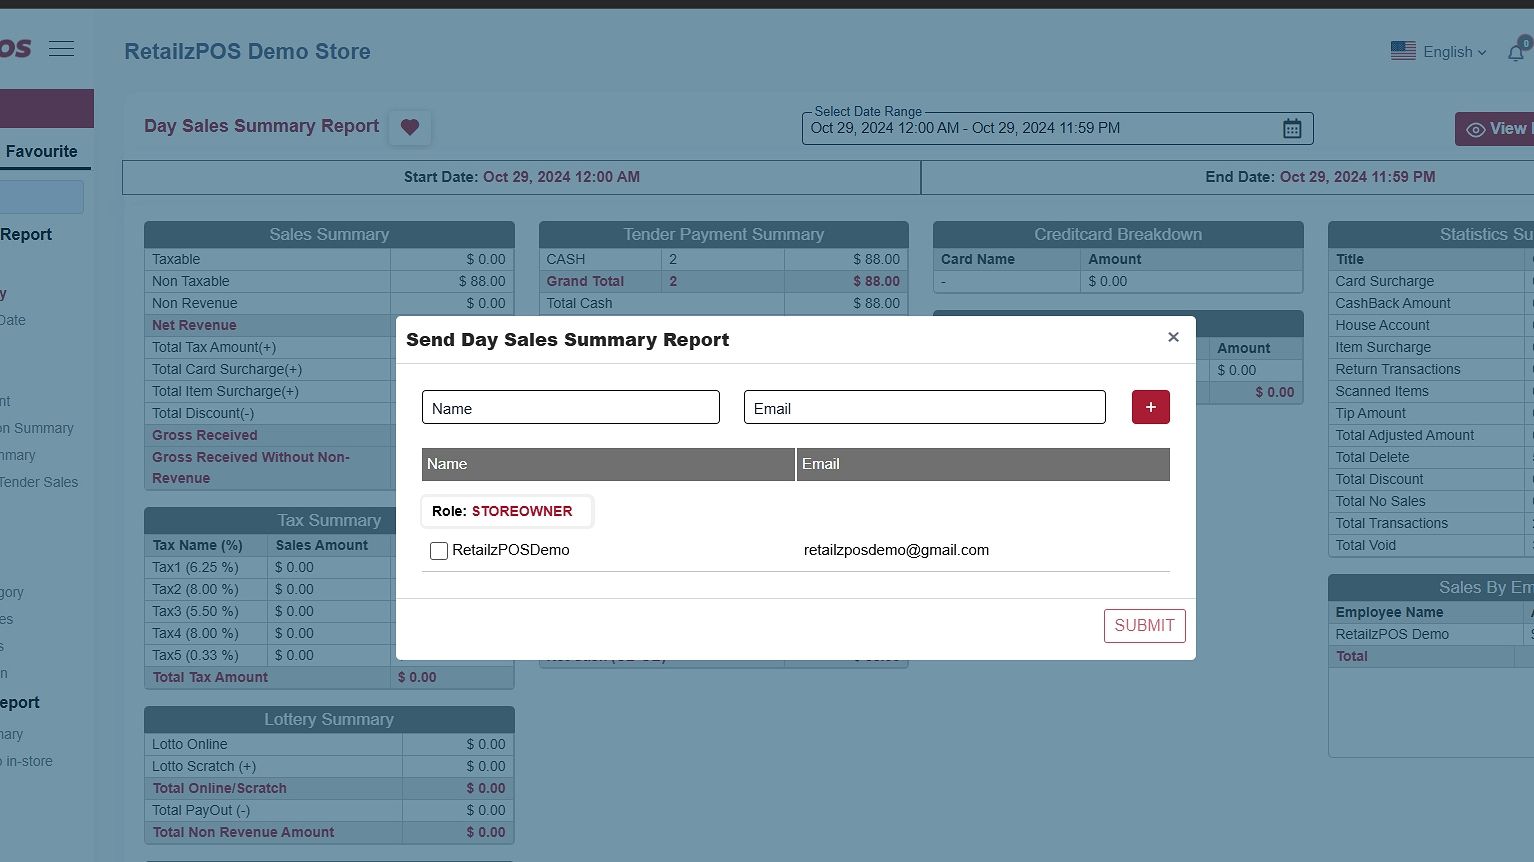Close the Send Day Sales Summary dialog
1534x862 pixels.
[x=1173, y=337]
